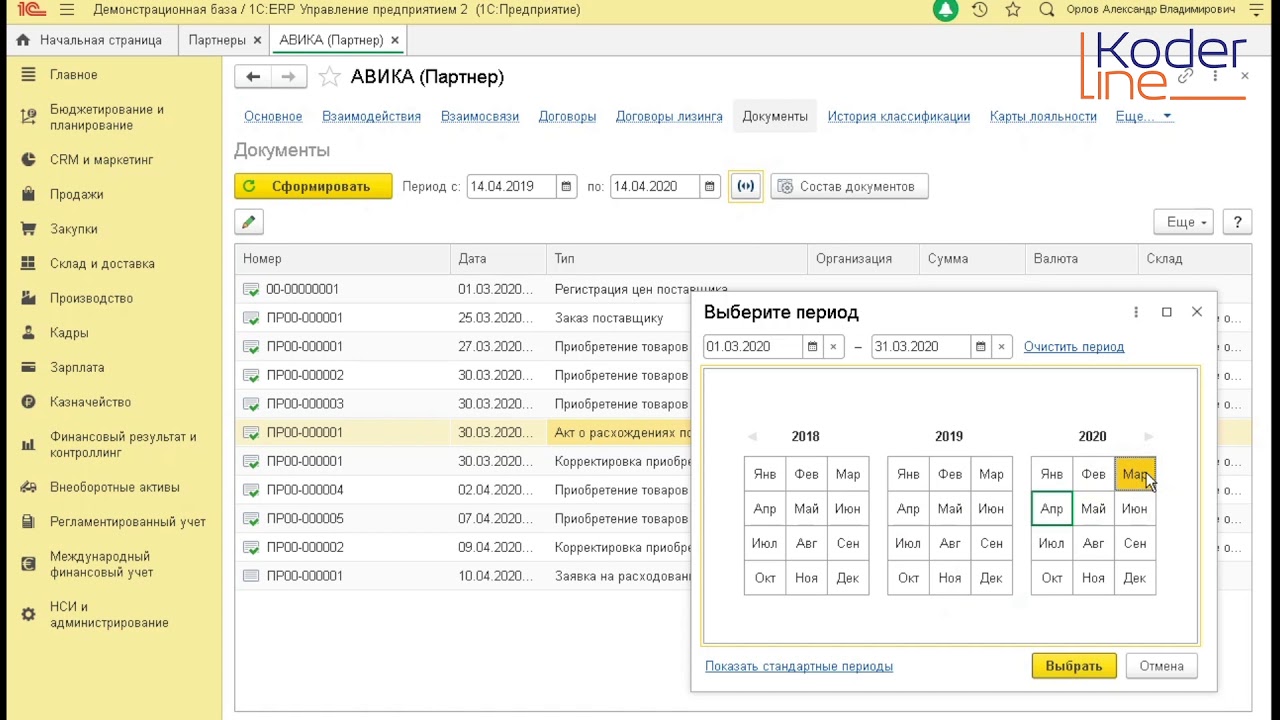This screenshot has width=1280, height=720.
Task: Sort table by Дата column header
Action: (499, 259)
